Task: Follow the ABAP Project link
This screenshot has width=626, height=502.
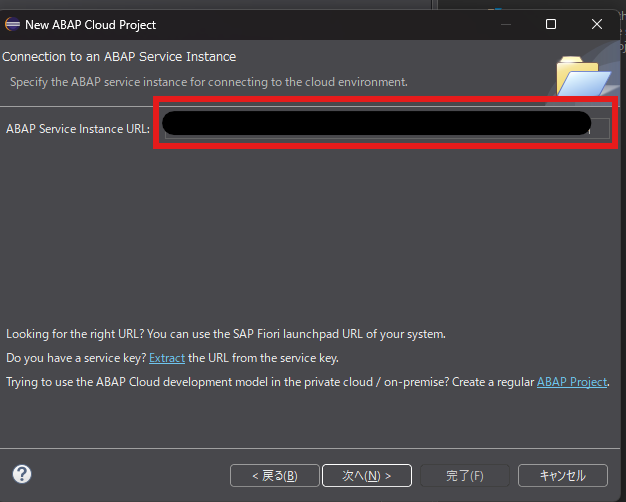Action: coord(572,382)
